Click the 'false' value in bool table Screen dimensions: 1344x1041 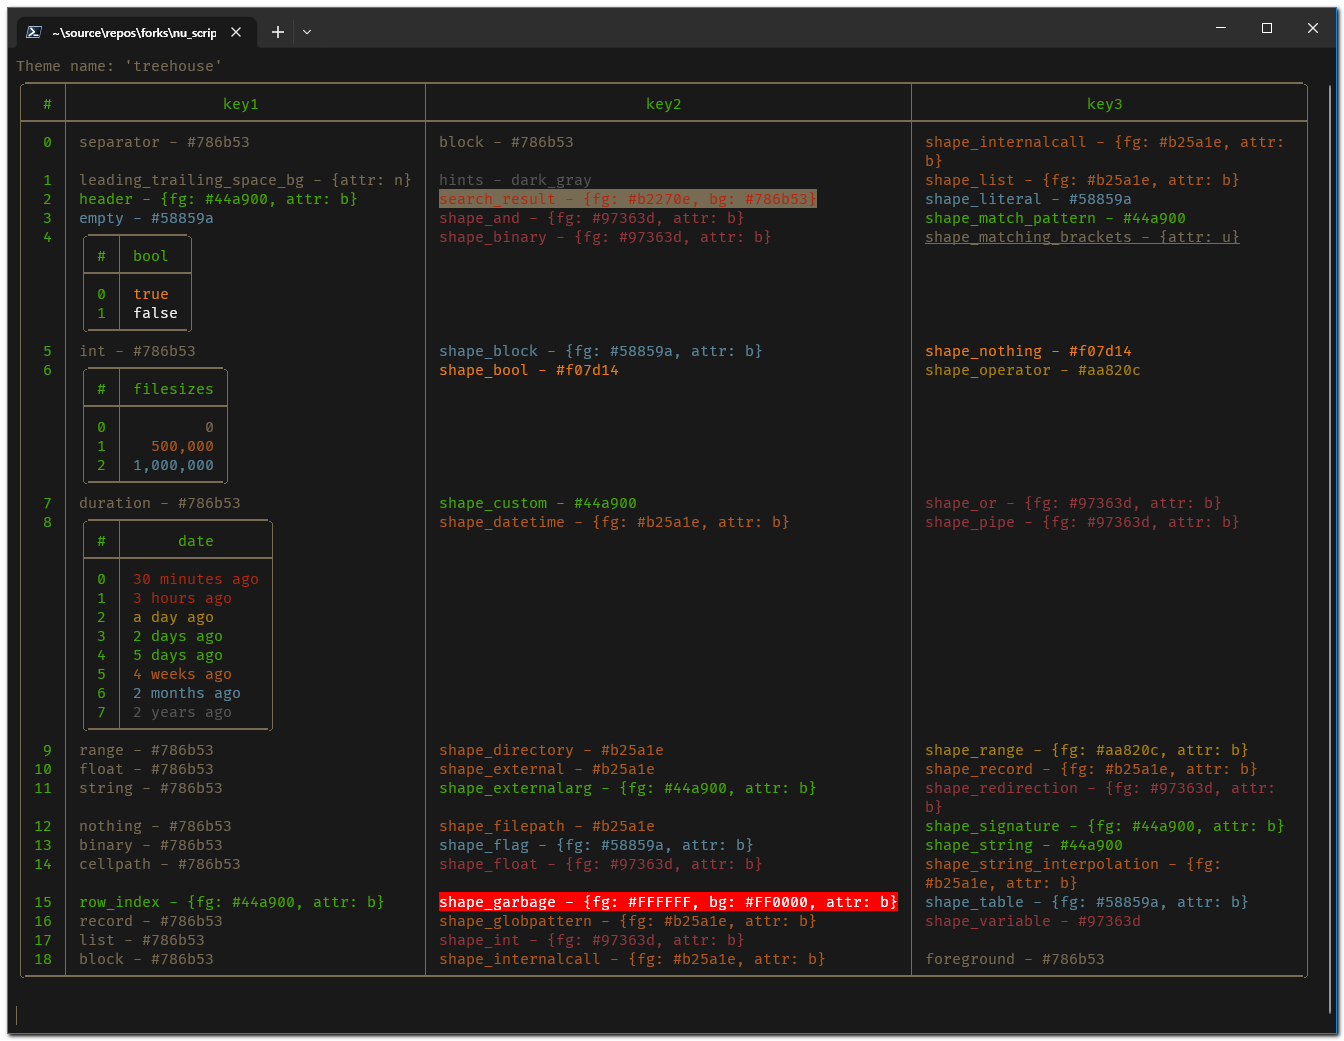click(x=155, y=313)
